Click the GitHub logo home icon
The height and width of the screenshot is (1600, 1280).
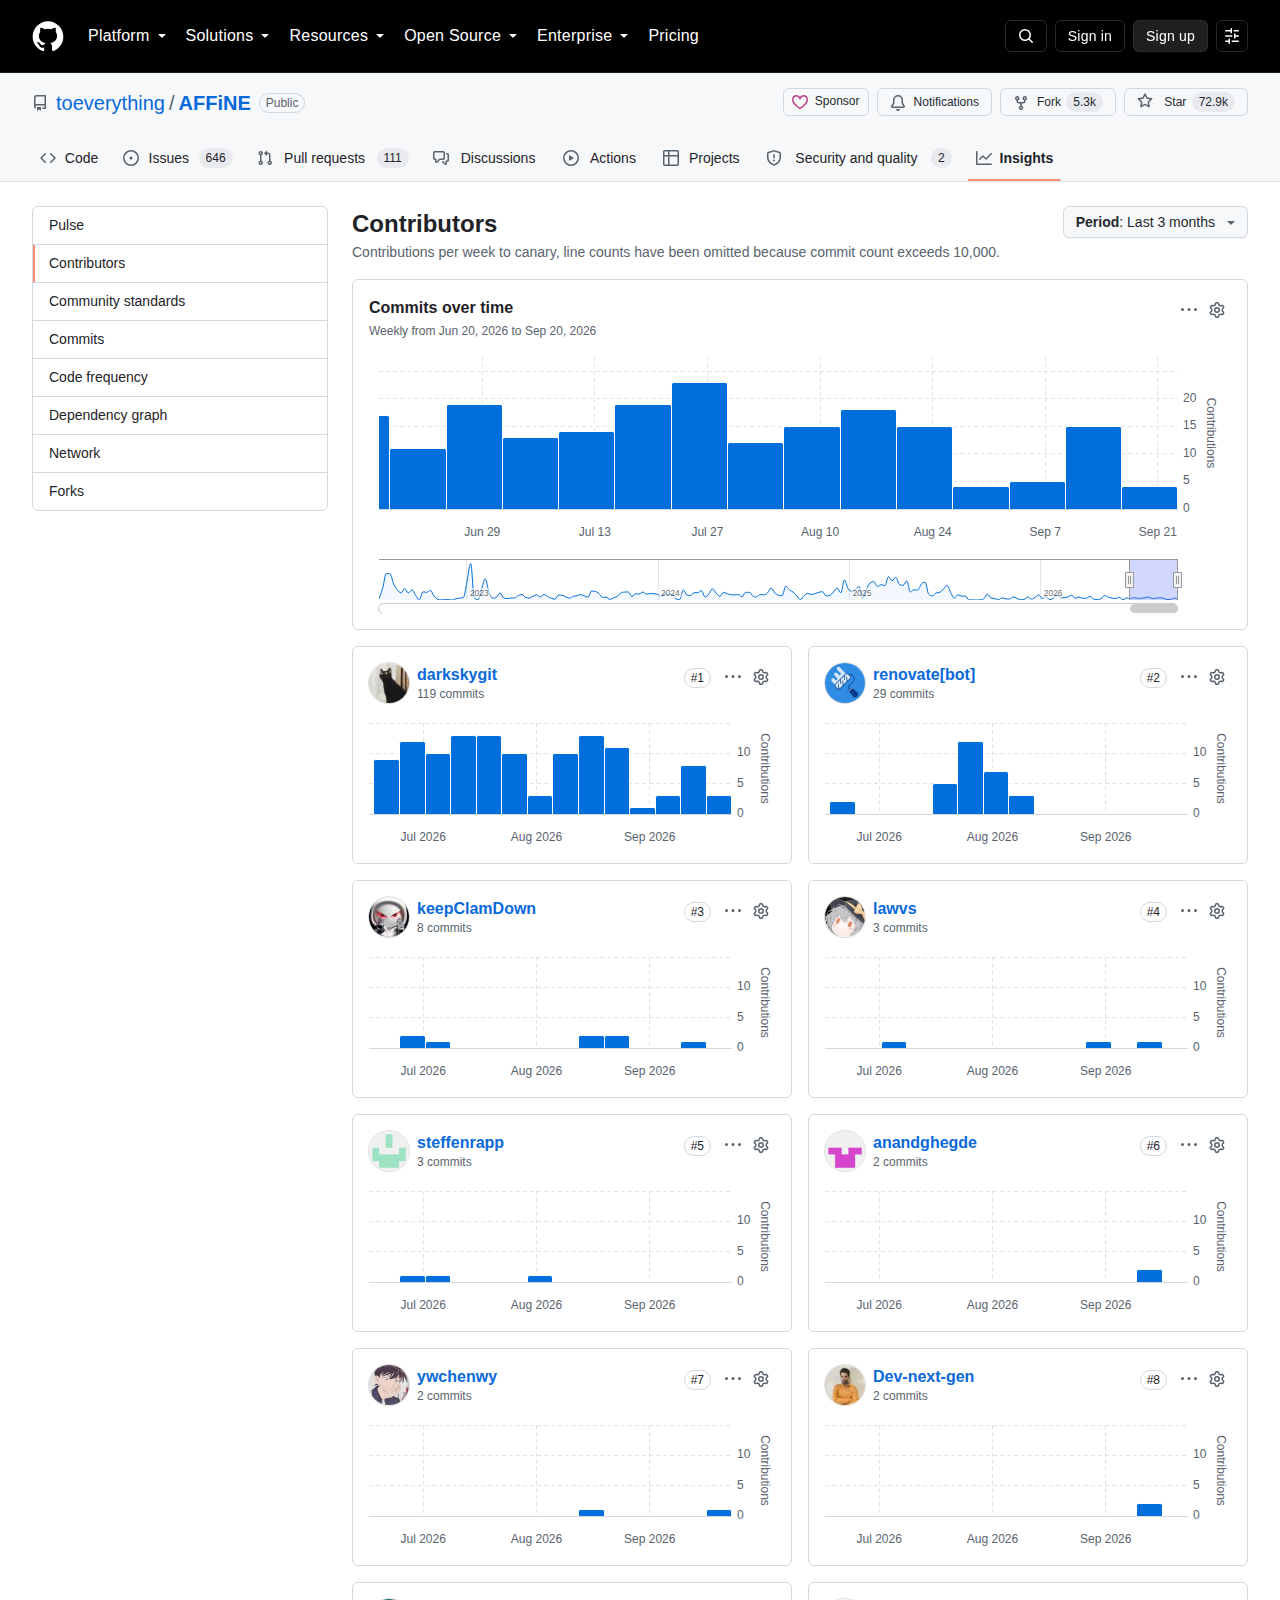[48, 36]
